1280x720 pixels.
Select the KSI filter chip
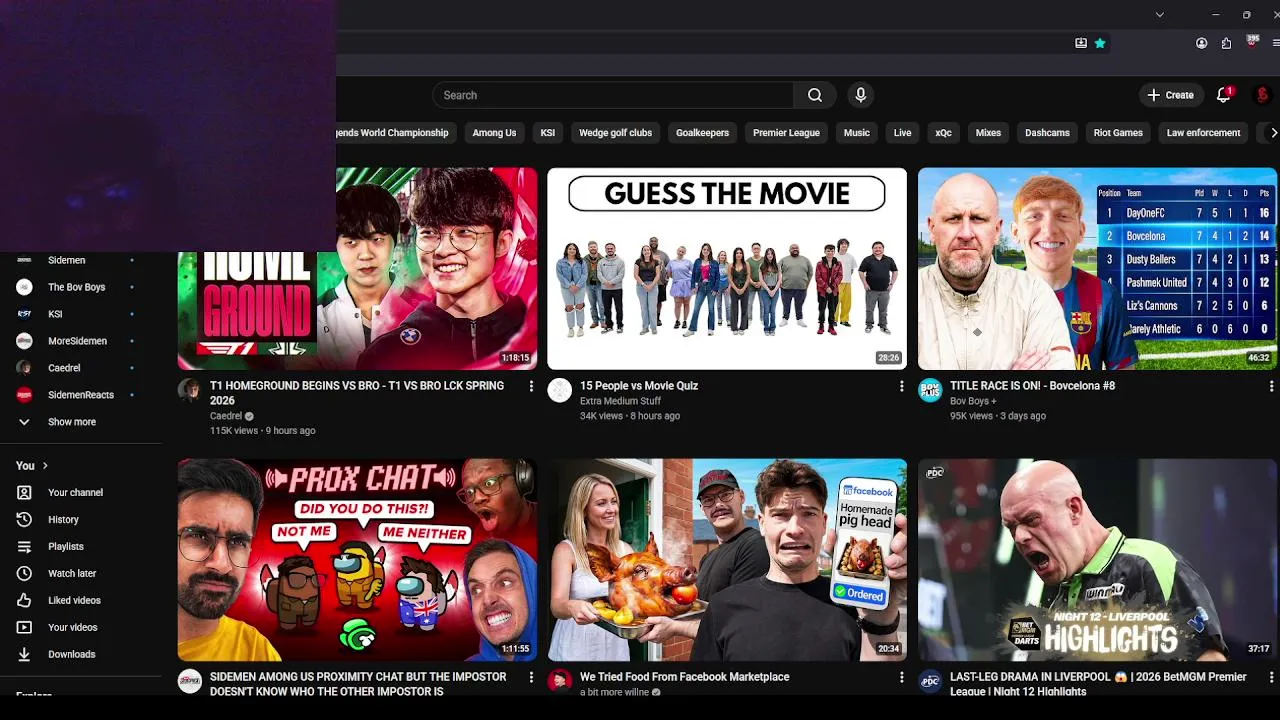pos(547,133)
